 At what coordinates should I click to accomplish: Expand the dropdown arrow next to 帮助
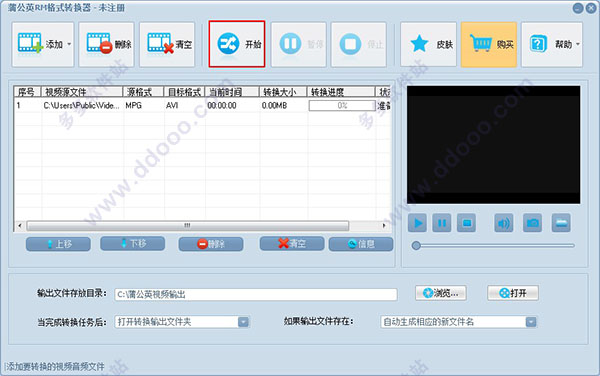click(x=578, y=44)
